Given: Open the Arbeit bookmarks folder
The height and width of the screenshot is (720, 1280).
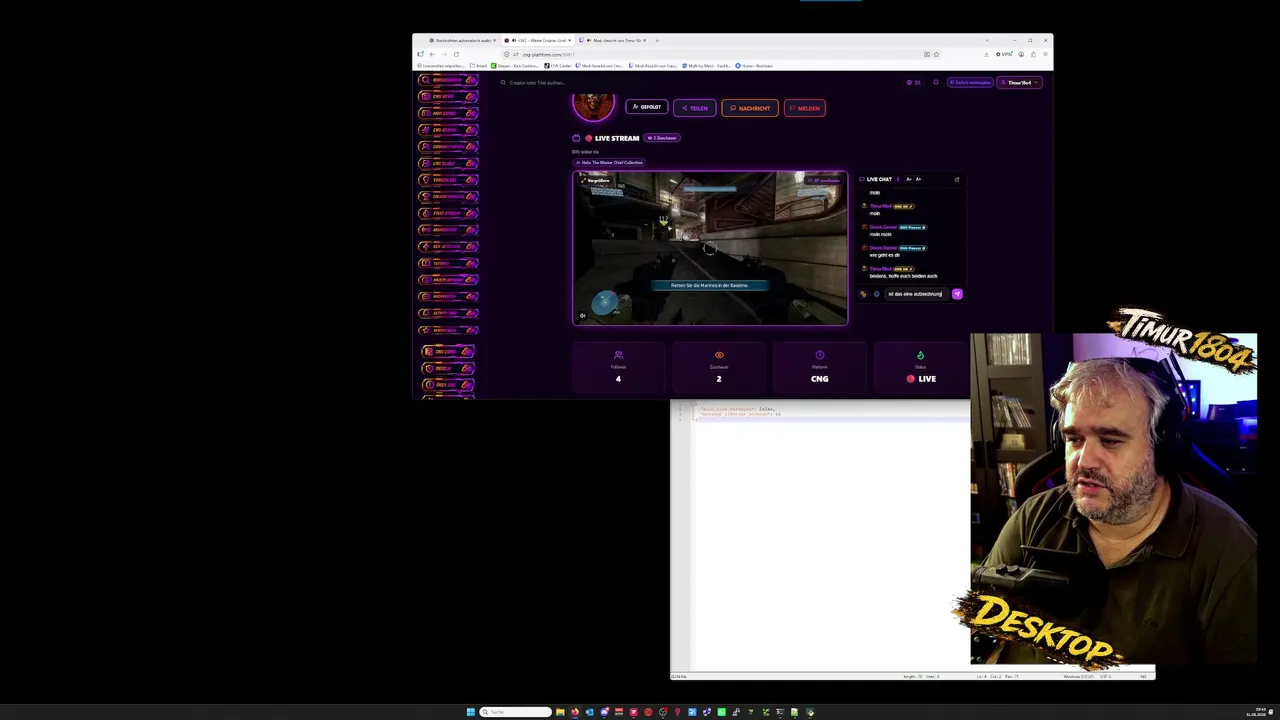Looking at the screenshot, I should (478, 66).
